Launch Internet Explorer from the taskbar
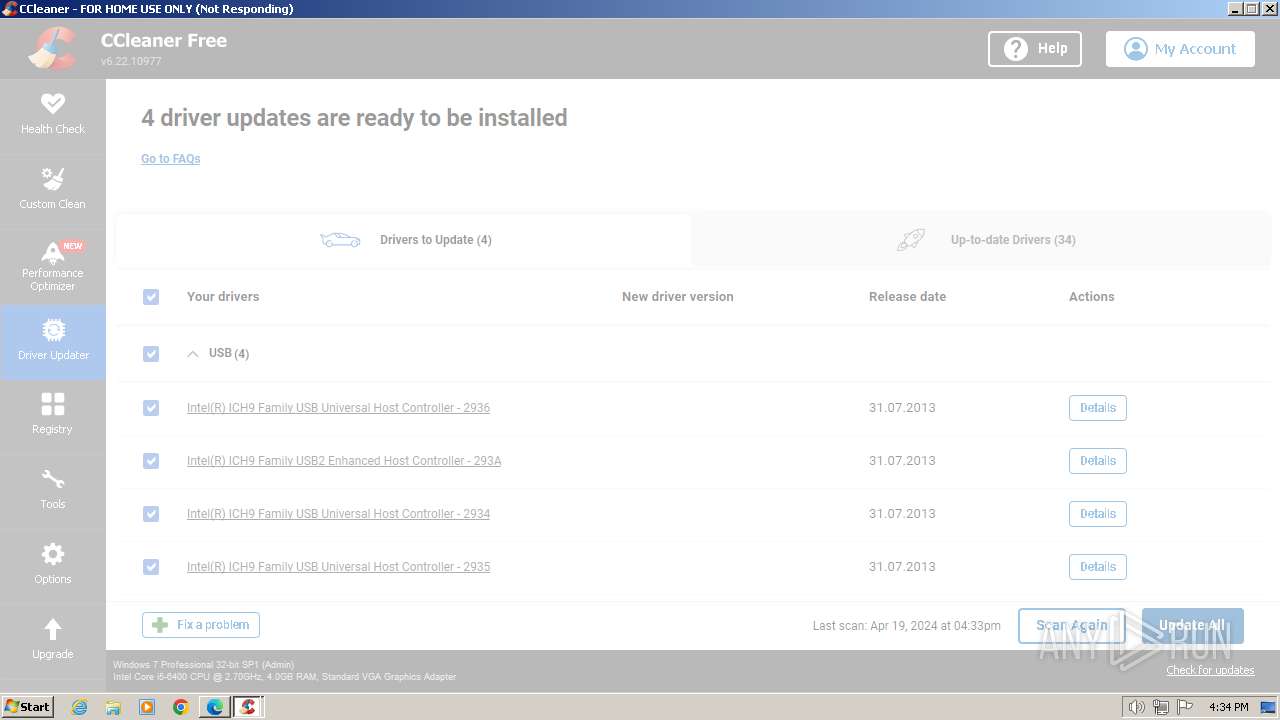This screenshot has width=1280, height=720. click(79, 707)
